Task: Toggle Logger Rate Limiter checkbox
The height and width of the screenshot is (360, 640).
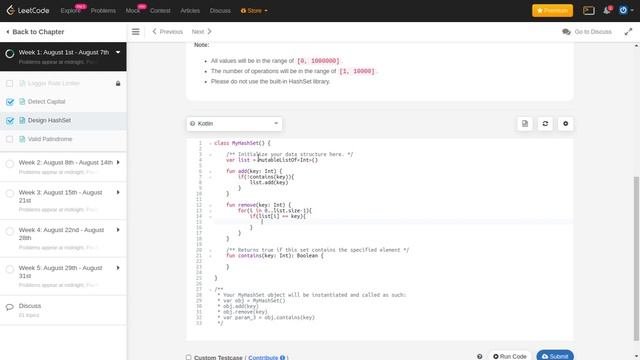Action: pyautogui.click(x=9, y=83)
